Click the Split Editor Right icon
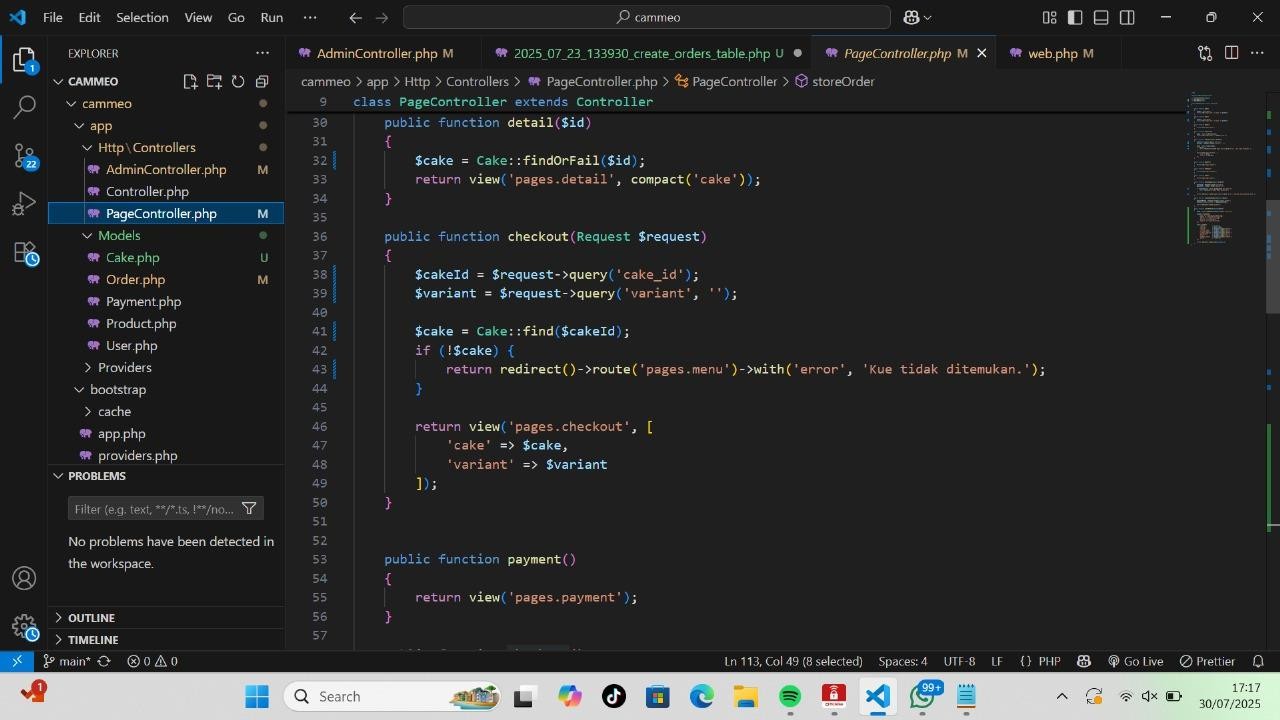This screenshot has height=720, width=1280. tap(1231, 53)
